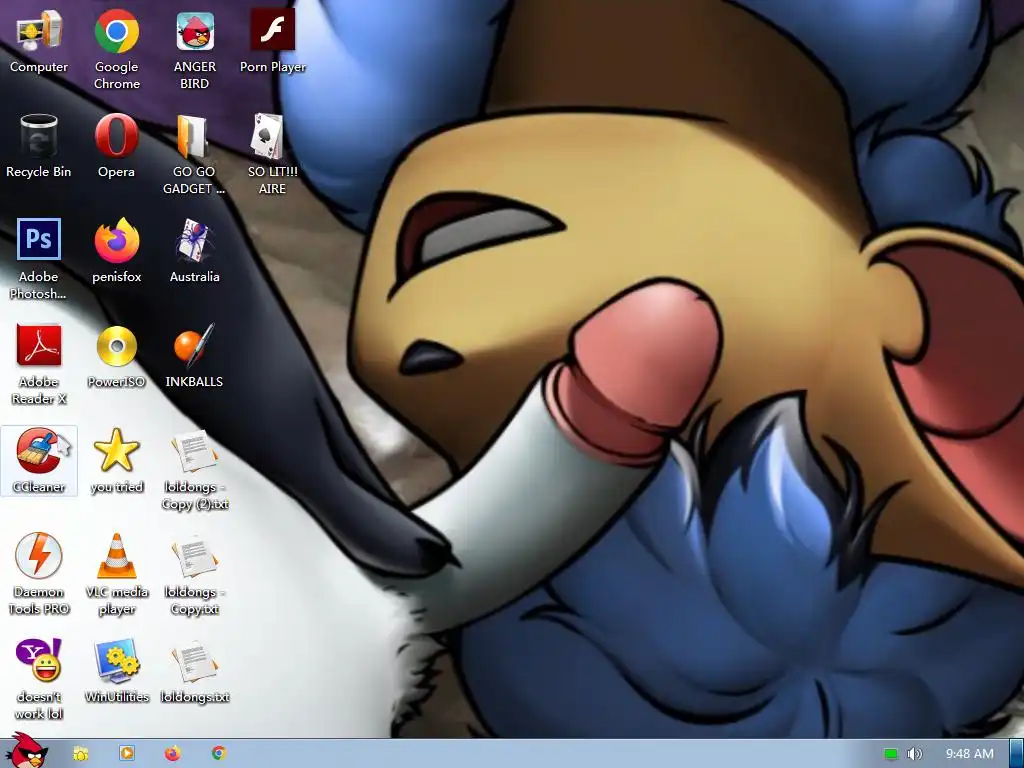Open the ANGER BIRD desktop shortcut

195,50
